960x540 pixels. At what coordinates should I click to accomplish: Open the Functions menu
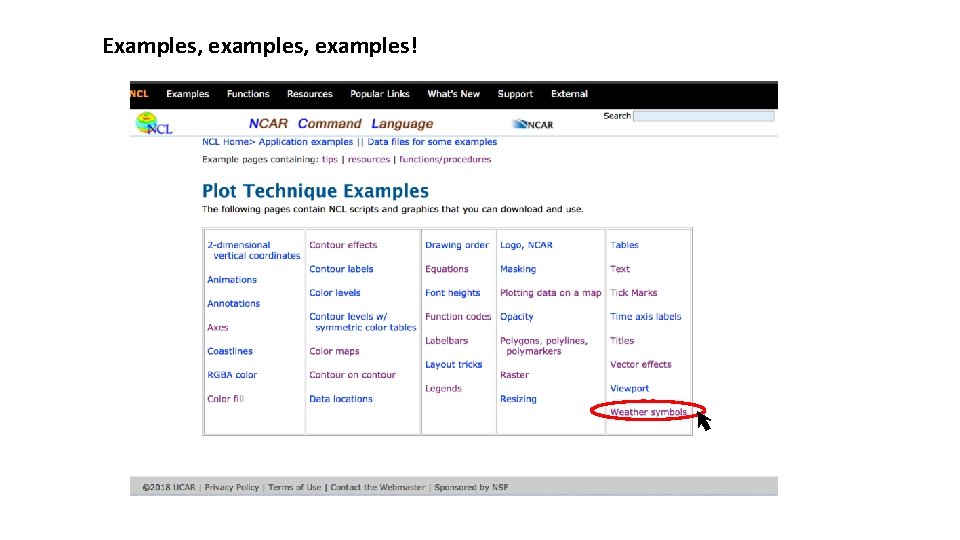point(248,94)
